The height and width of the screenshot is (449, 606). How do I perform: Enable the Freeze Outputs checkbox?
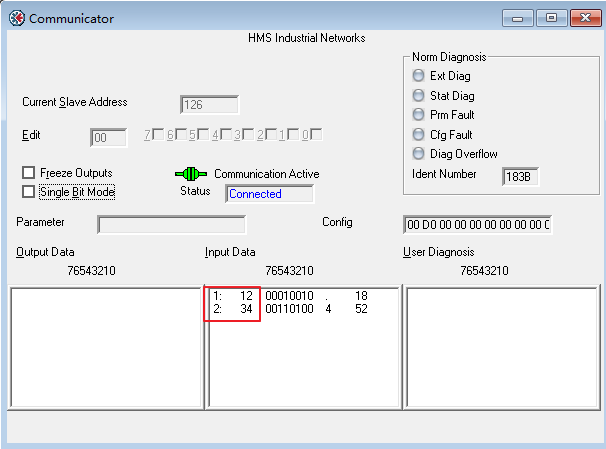tap(29, 172)
